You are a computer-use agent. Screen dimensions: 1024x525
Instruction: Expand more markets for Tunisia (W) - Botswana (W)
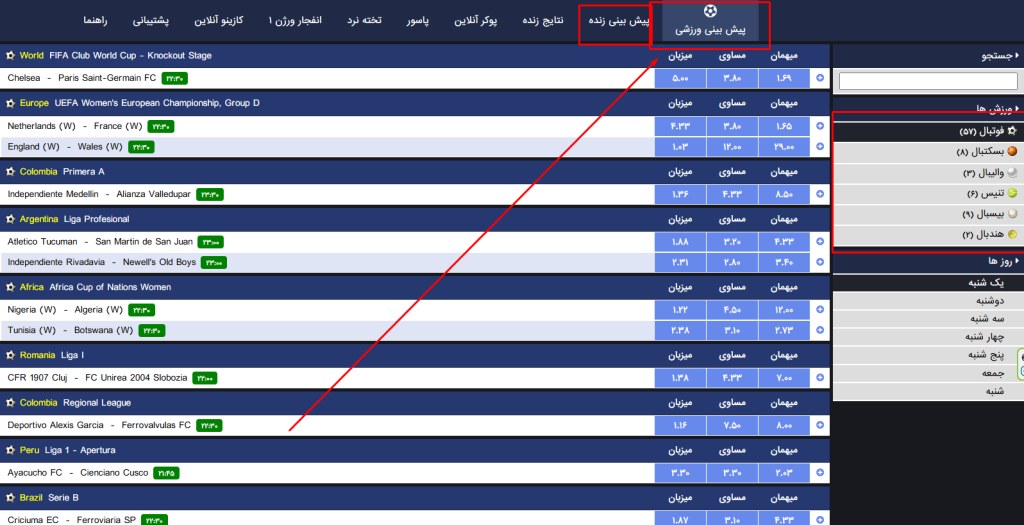coord(820,330)
